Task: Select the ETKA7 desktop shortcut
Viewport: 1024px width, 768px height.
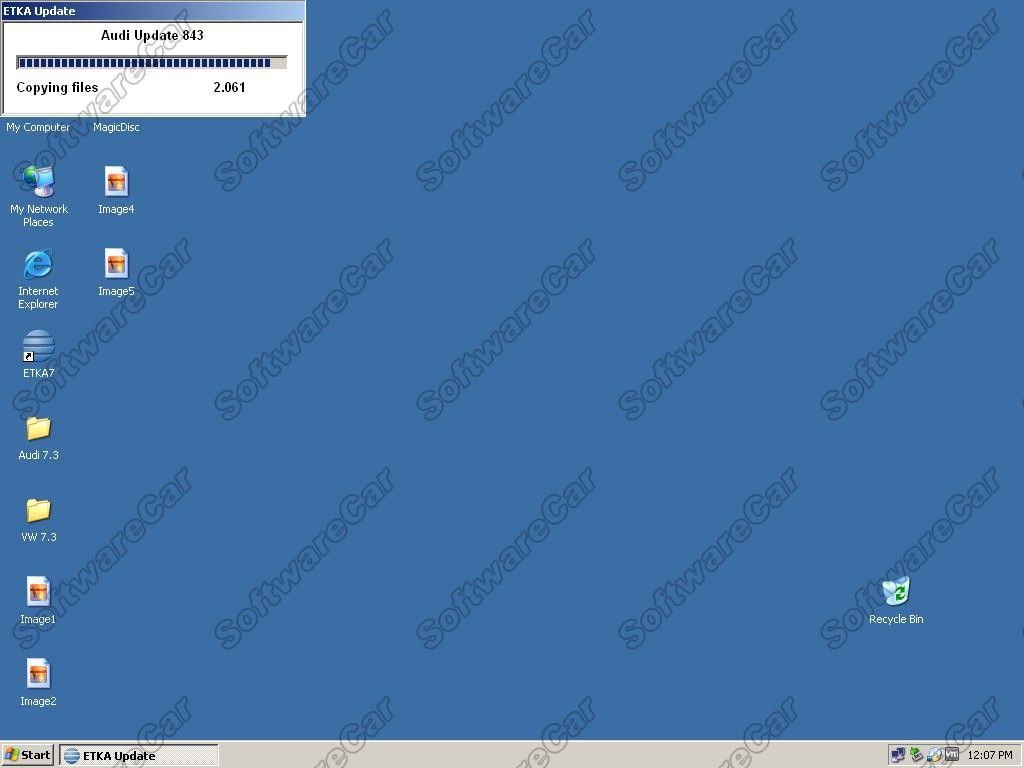Action: click(39, 355)
